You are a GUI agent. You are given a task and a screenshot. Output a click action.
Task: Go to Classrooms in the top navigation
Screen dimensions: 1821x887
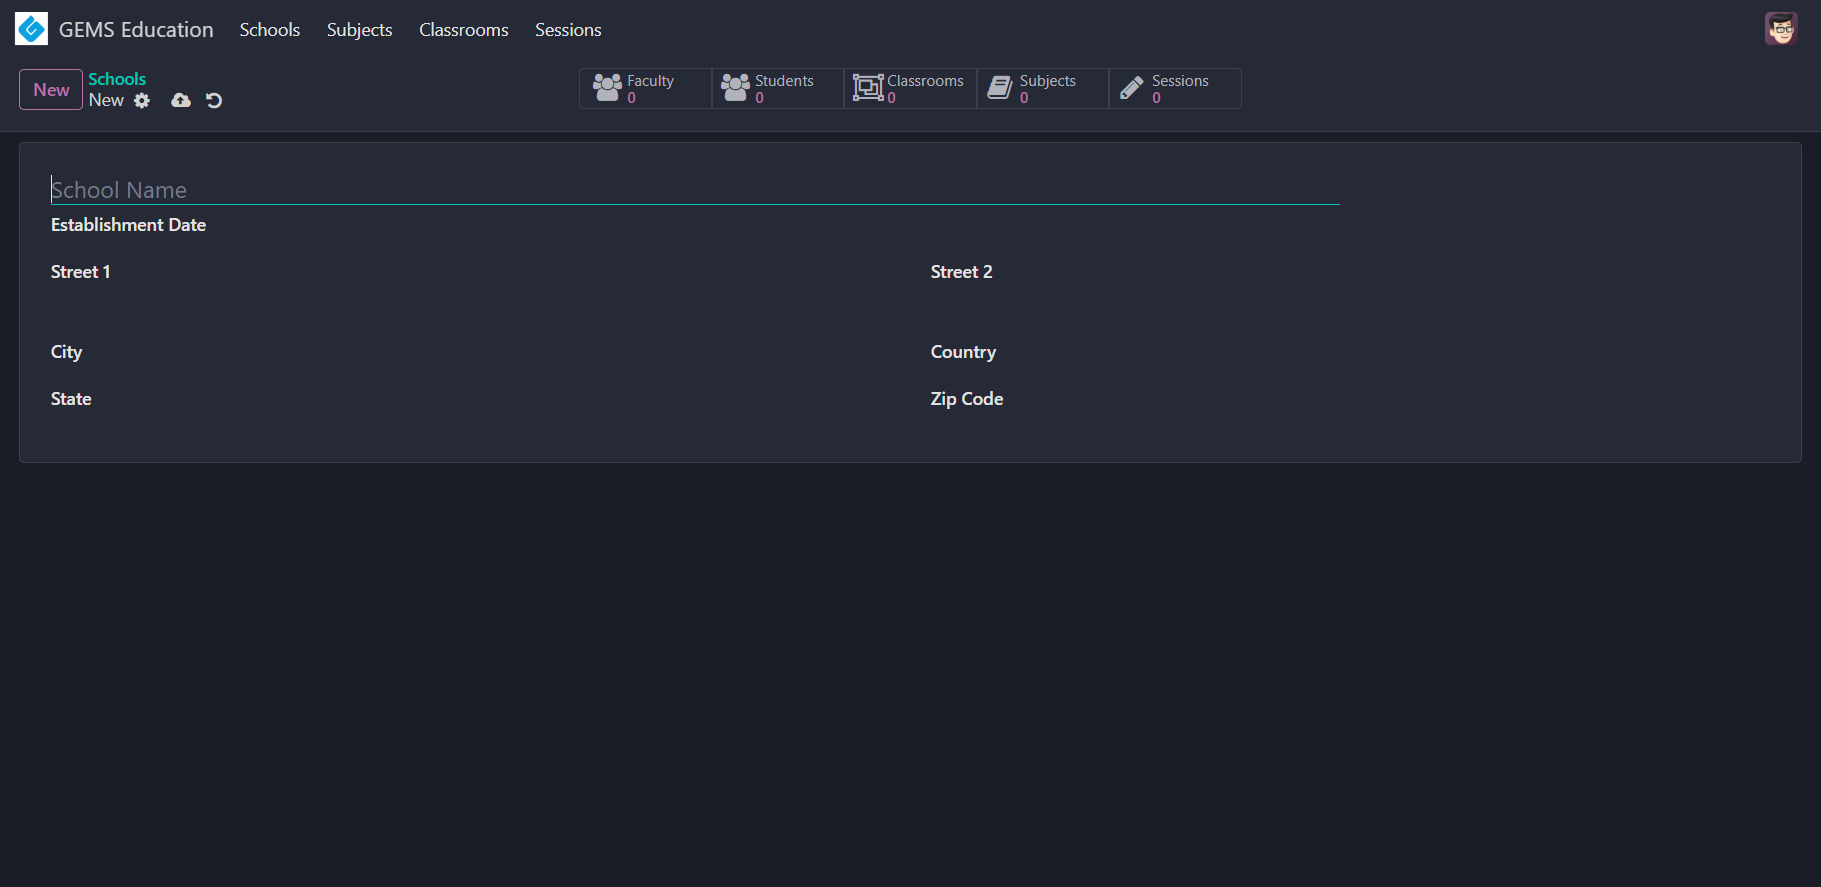tap(463, 30)
